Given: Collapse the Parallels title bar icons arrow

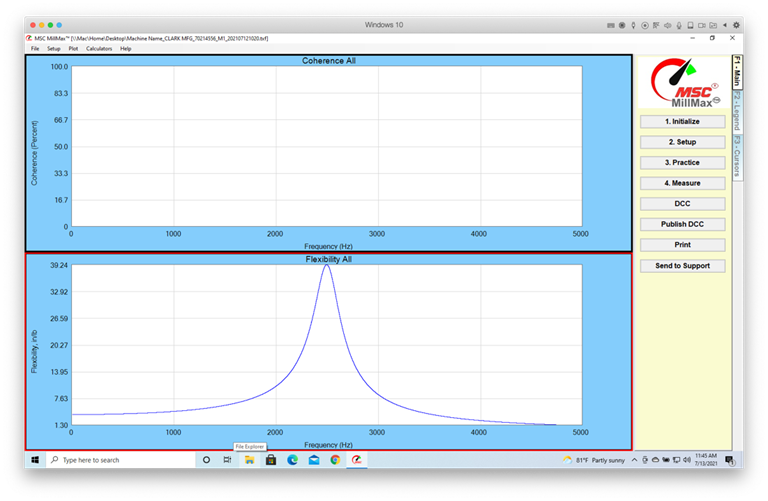Looking at the screenshot, I should [725, 25].
